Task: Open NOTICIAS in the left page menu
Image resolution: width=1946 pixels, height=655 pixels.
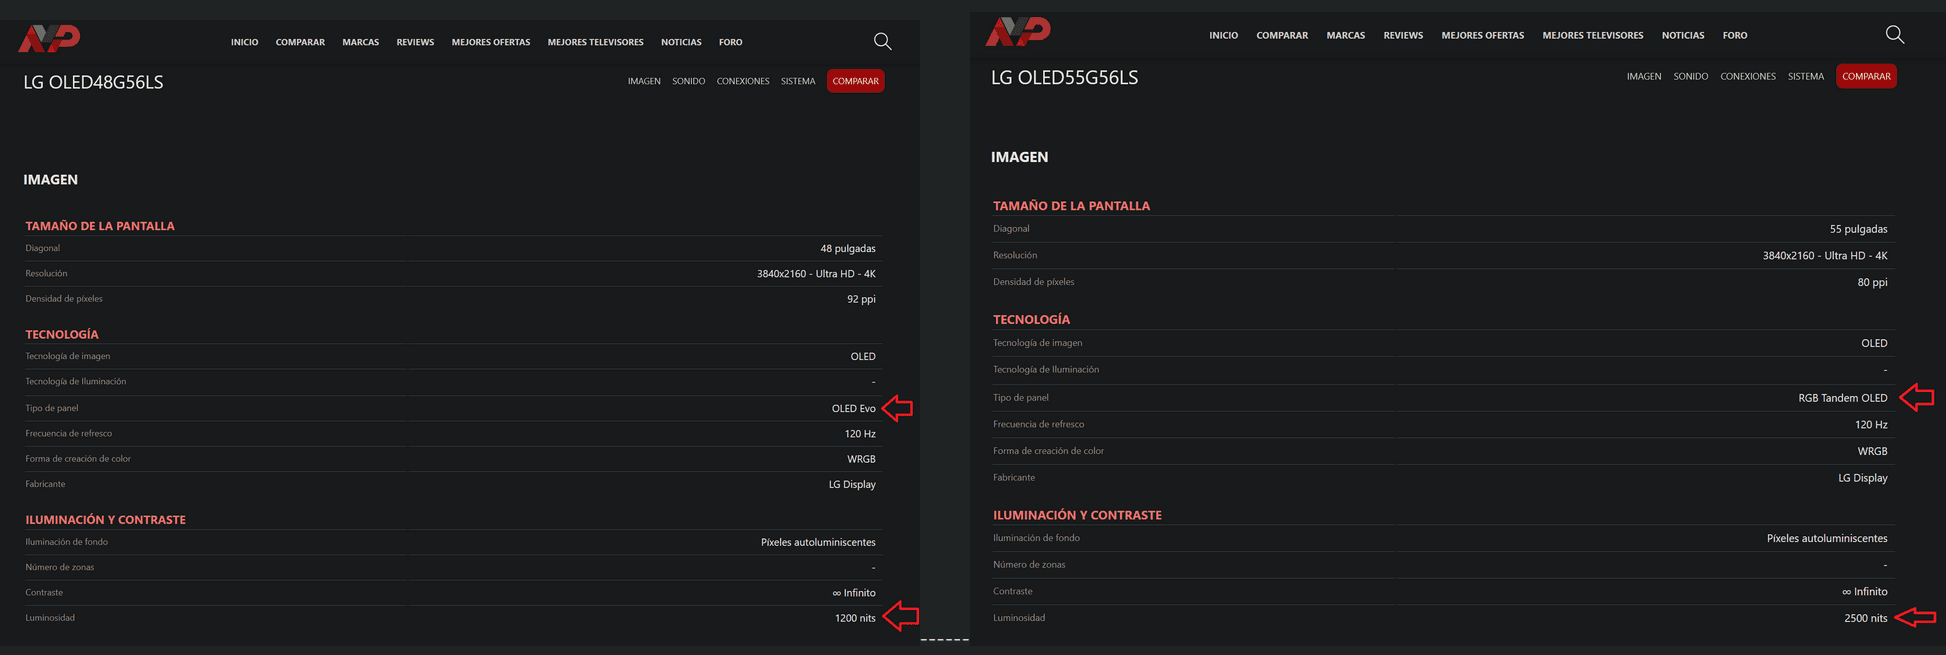Action: pos(681,42)
